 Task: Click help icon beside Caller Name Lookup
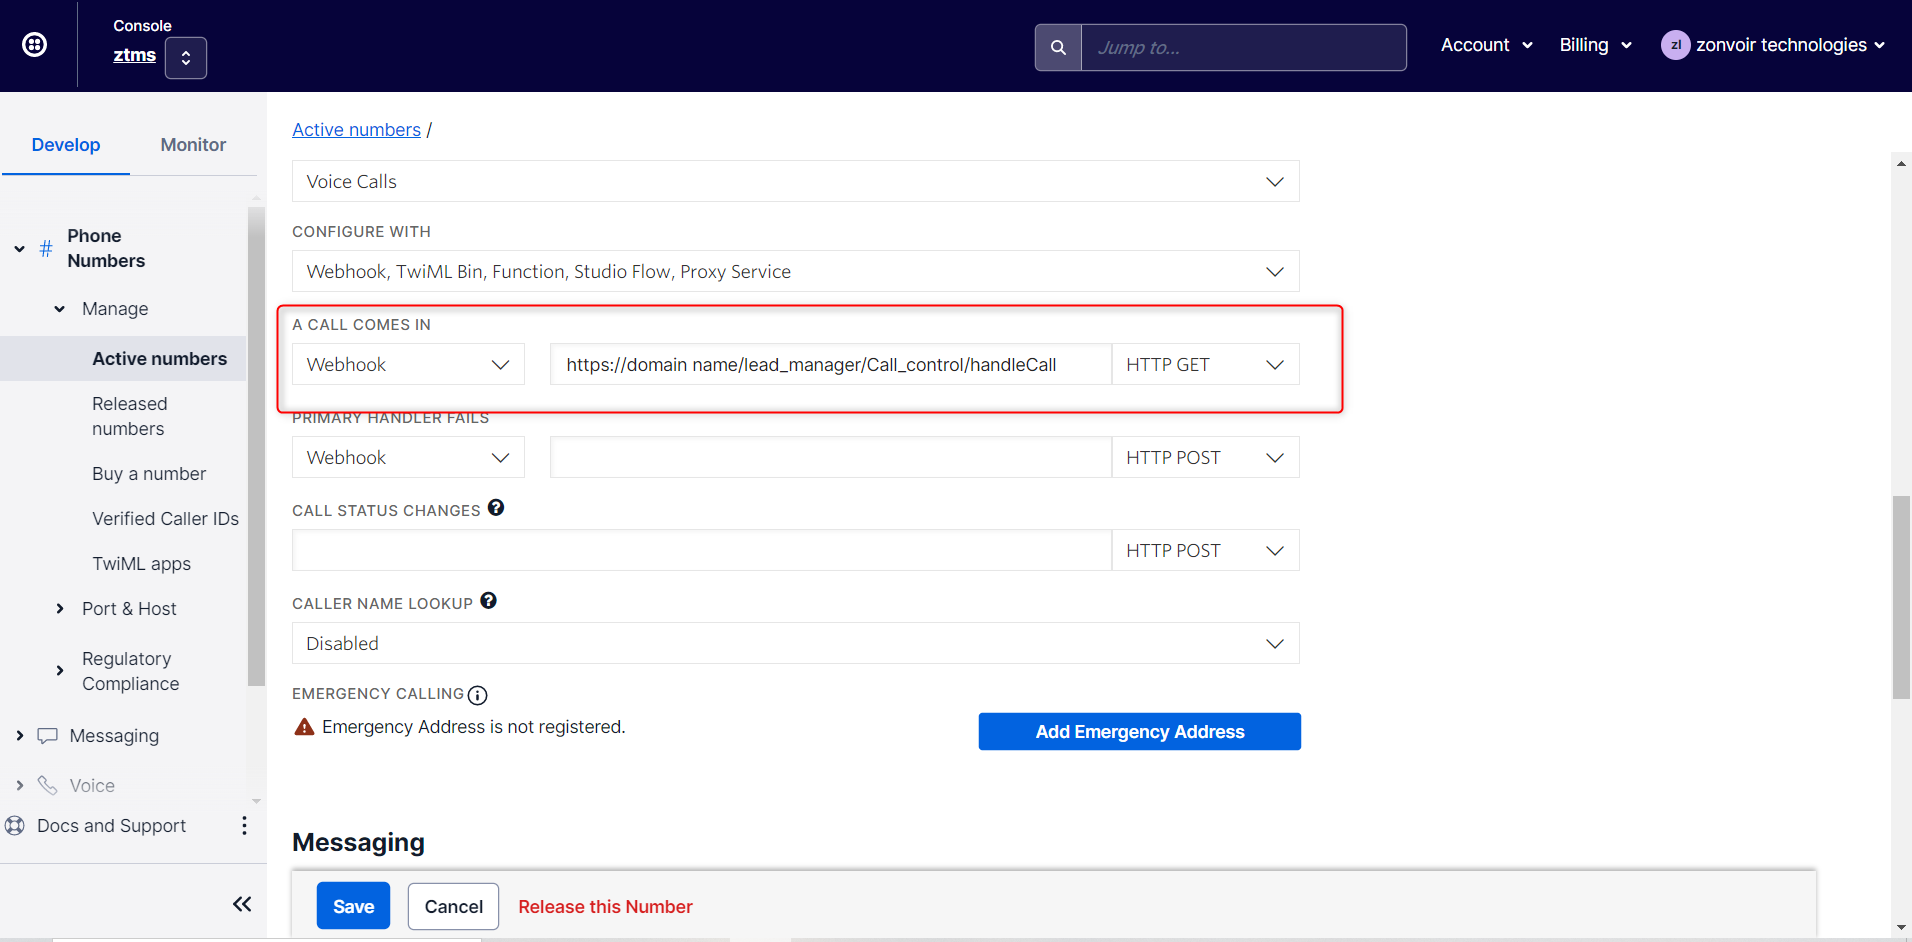coord(488,601)
